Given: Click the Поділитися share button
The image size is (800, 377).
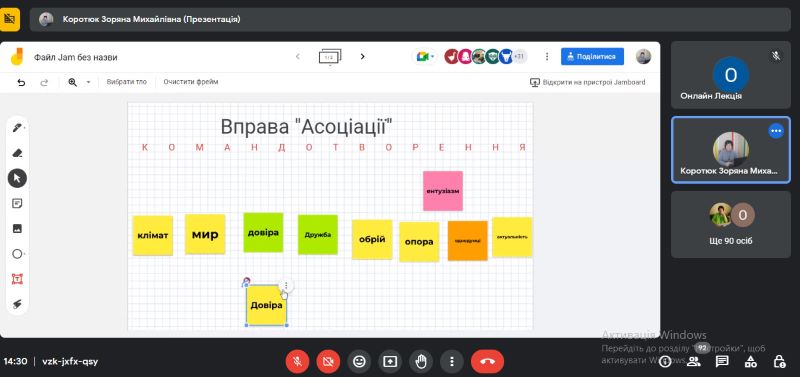Looking at the screenshot, I should click(x=592, y=57).
